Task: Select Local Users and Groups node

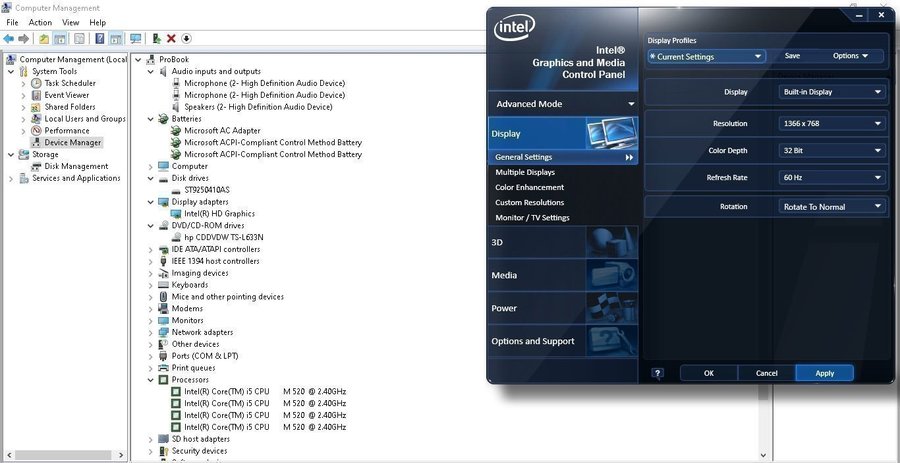Action: click(x=85, y=119)
